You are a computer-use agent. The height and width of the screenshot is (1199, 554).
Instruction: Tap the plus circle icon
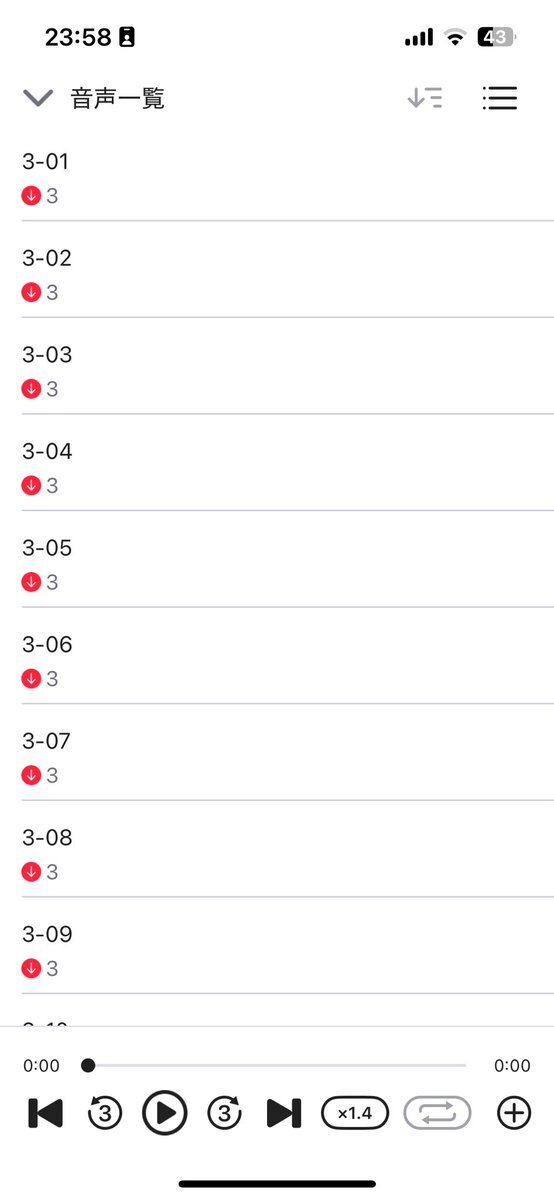coord(514,1113)
